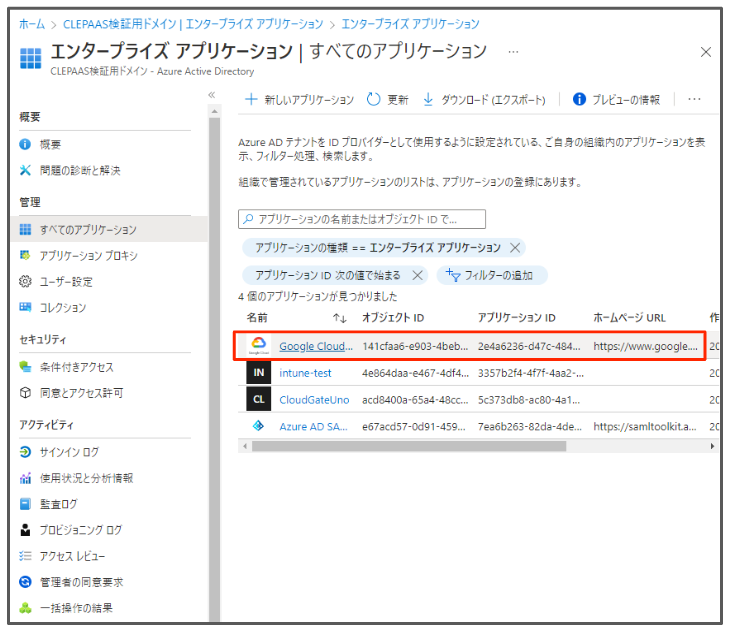Go to home (ホーム) breadcrumb link
This screenshot has height=632, width=730.
(31, 23)
